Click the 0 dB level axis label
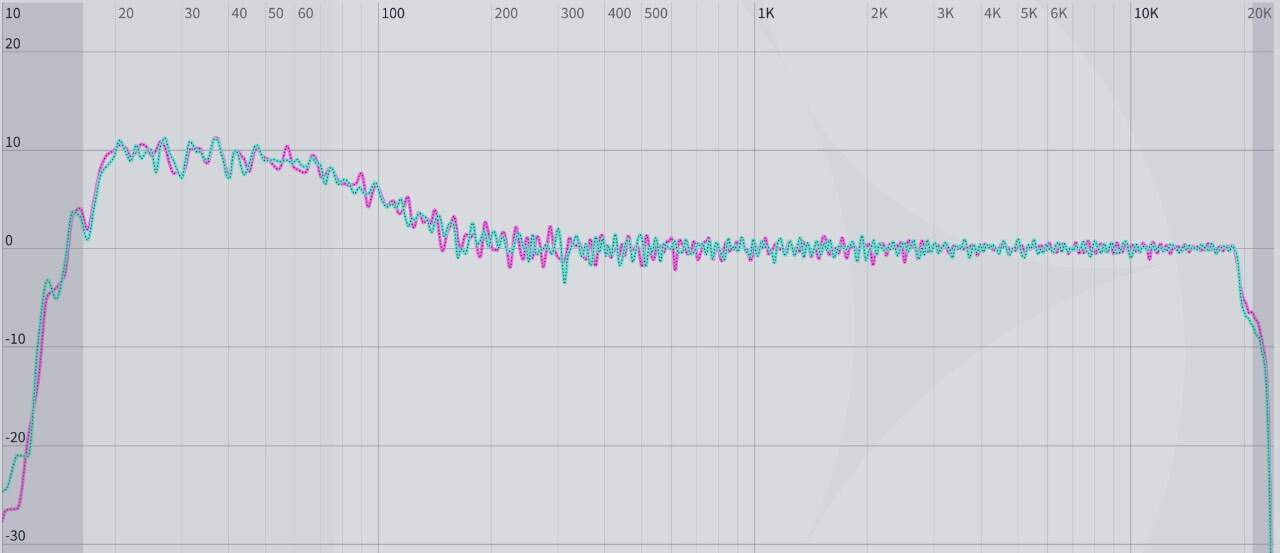This screenshot has width=1280, height=553. pos(9,241)
